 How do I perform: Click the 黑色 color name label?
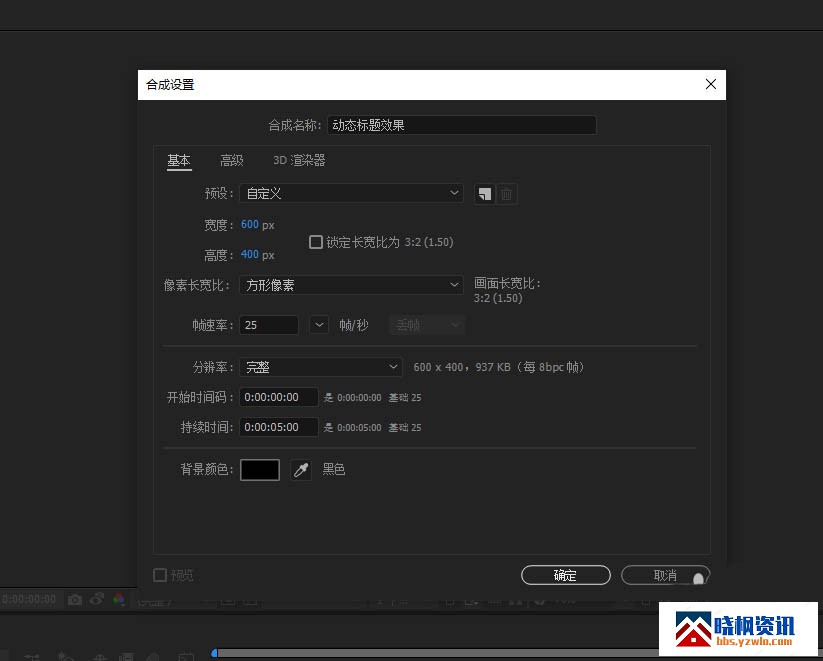point(334,469)
